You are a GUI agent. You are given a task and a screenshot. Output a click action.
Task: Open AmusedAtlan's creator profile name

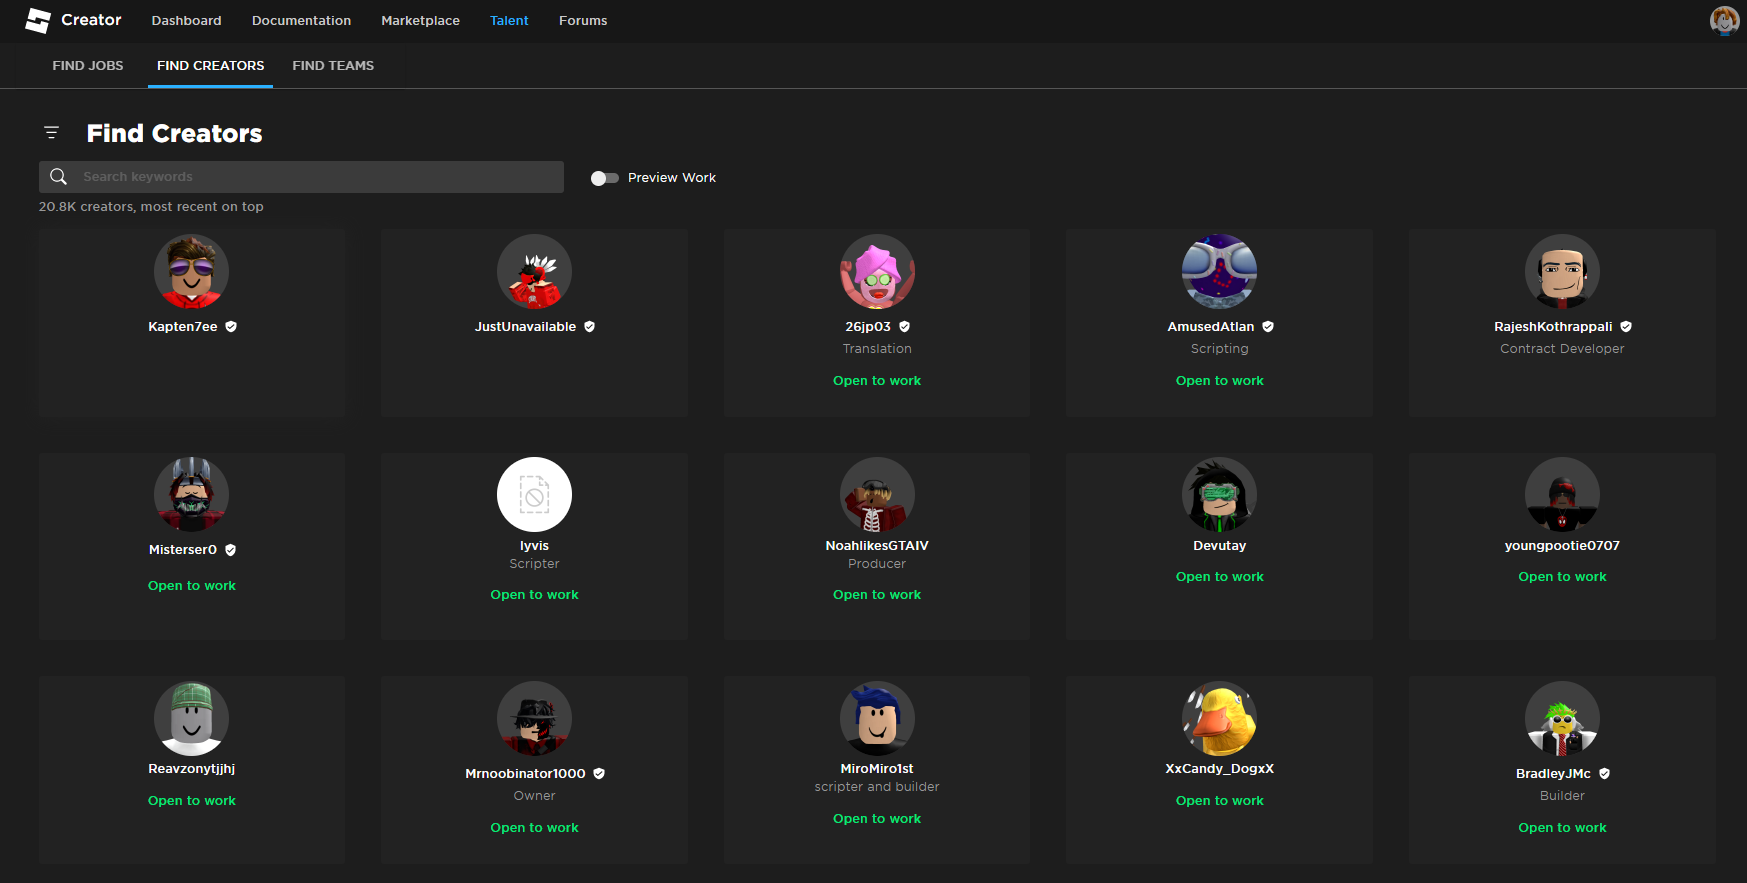click(1210, 327)
